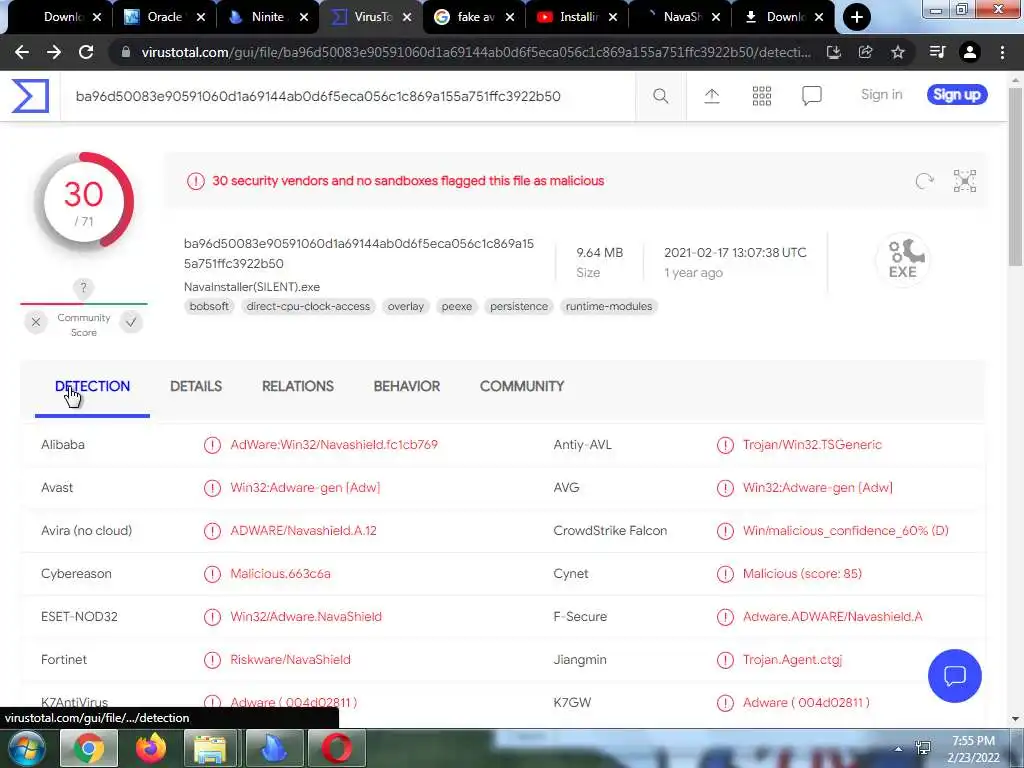
Task: Show hidden tray icons arrow
Action: pyautogui.click(x=898, y=749)
